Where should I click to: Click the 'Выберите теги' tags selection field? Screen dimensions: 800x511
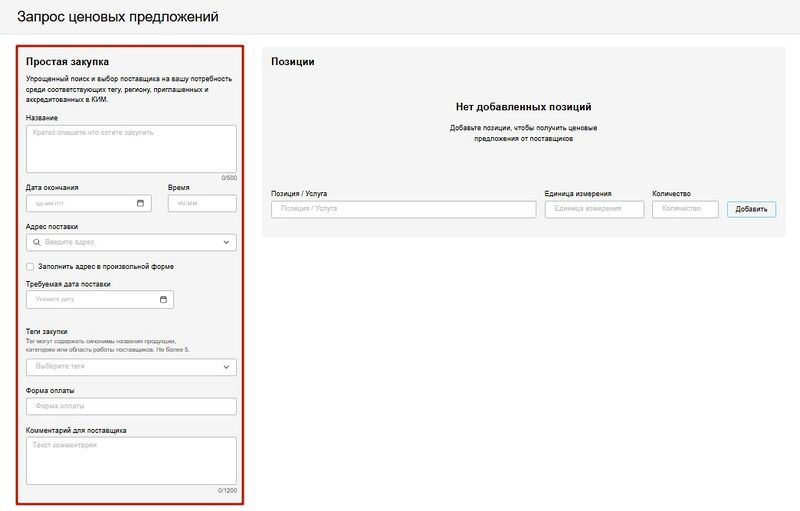(120, 367)
